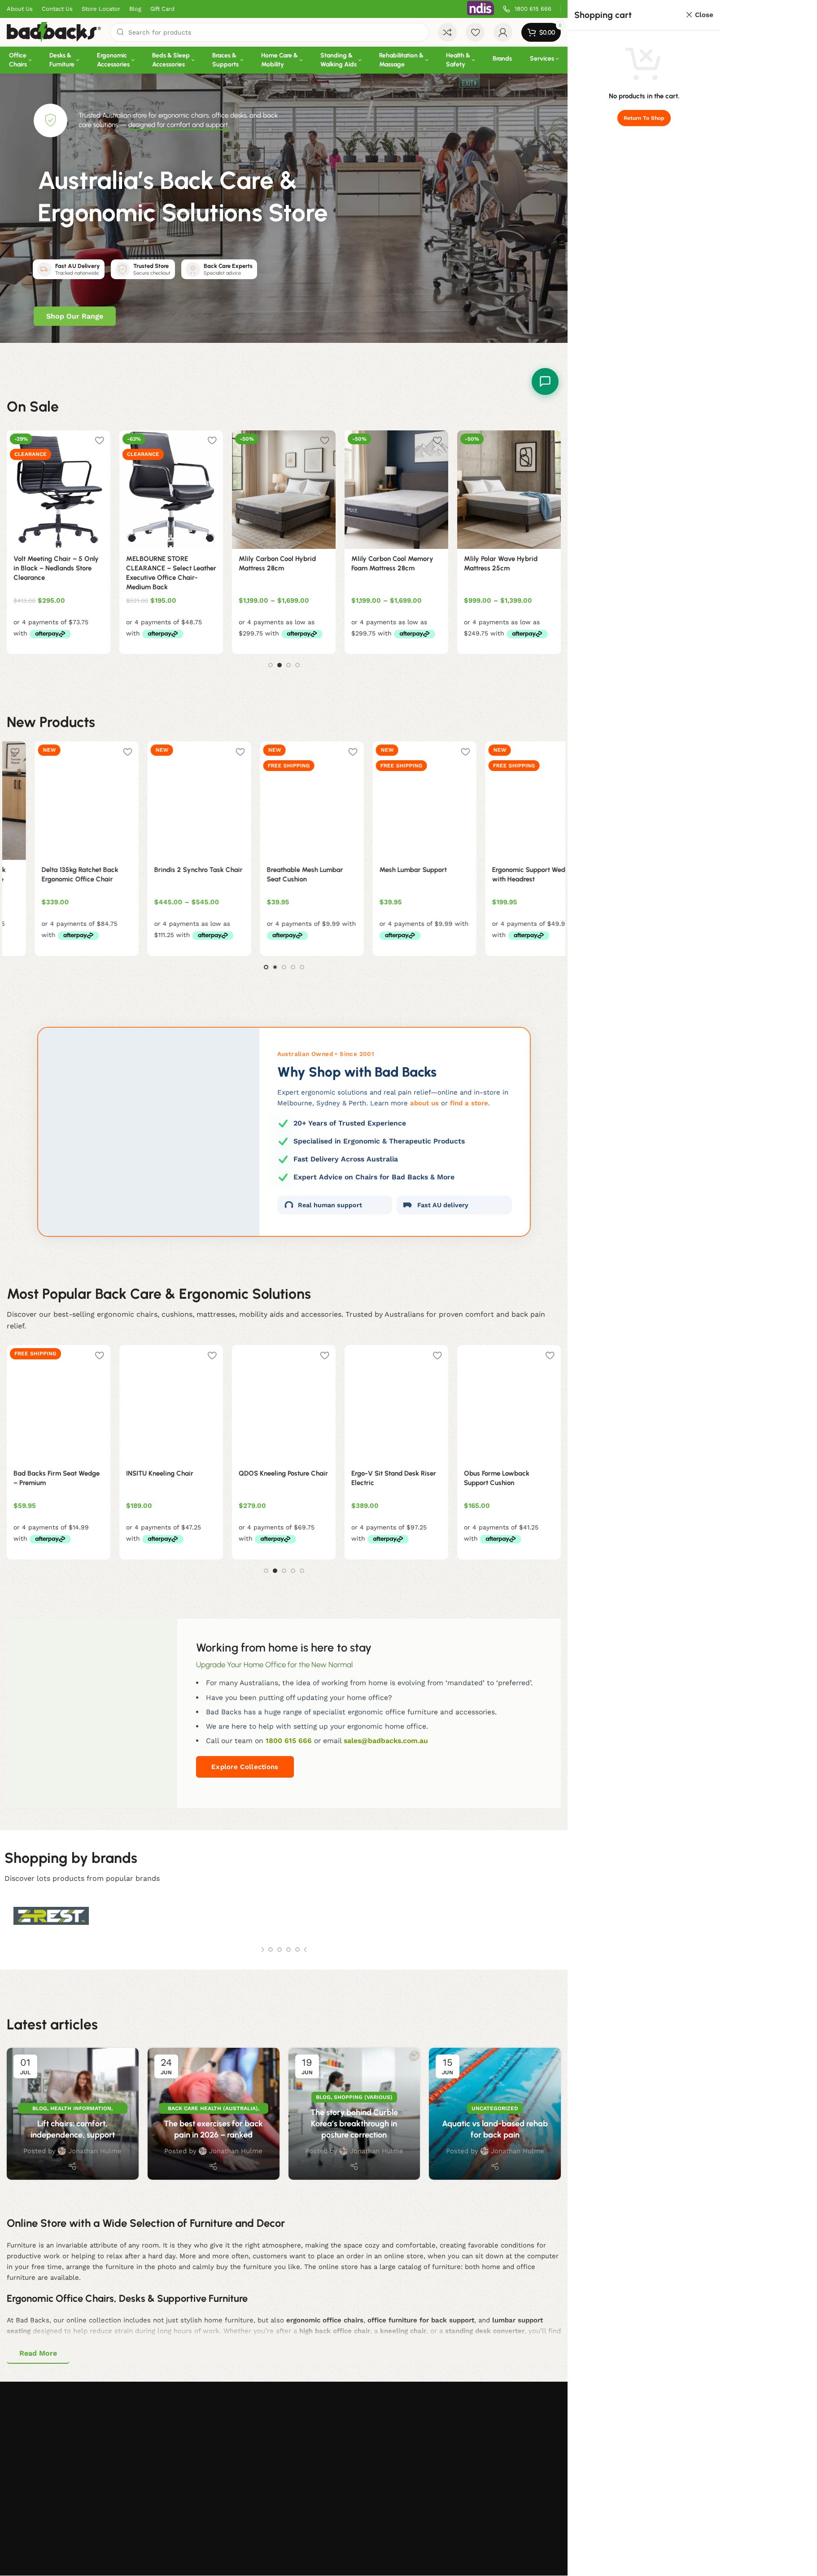Follow the 'find a store' link
This screenshot has height=2576, width=817.
[x=469, y=1103]
